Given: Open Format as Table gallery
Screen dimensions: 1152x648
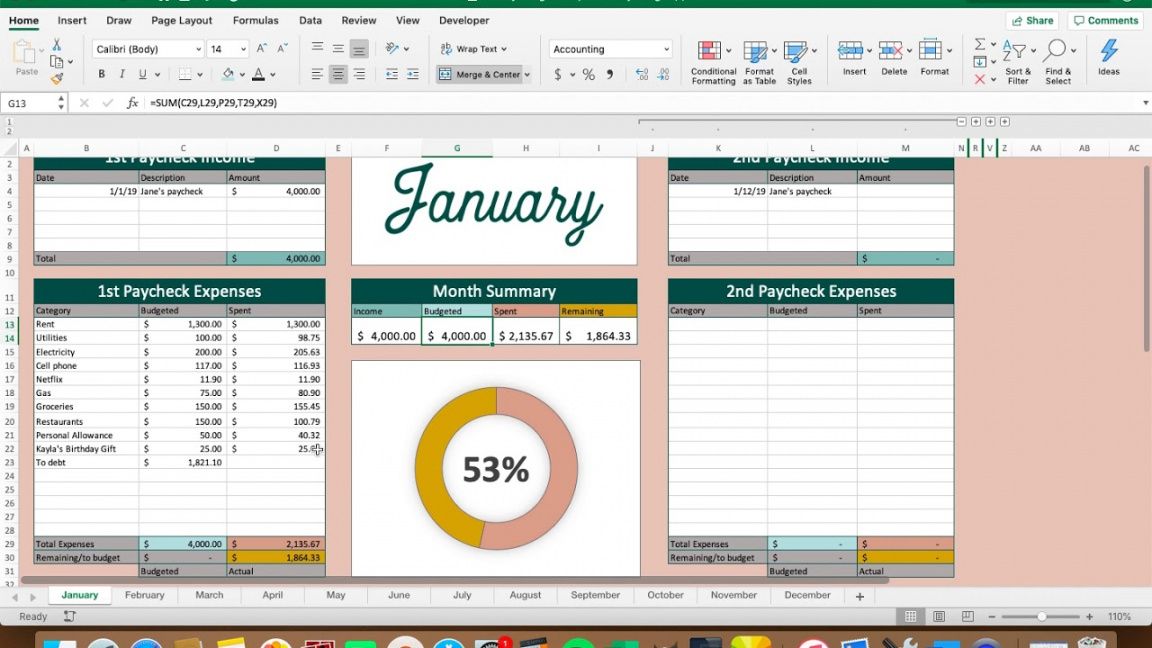Looking at the screenshot, I should point(758,53).
